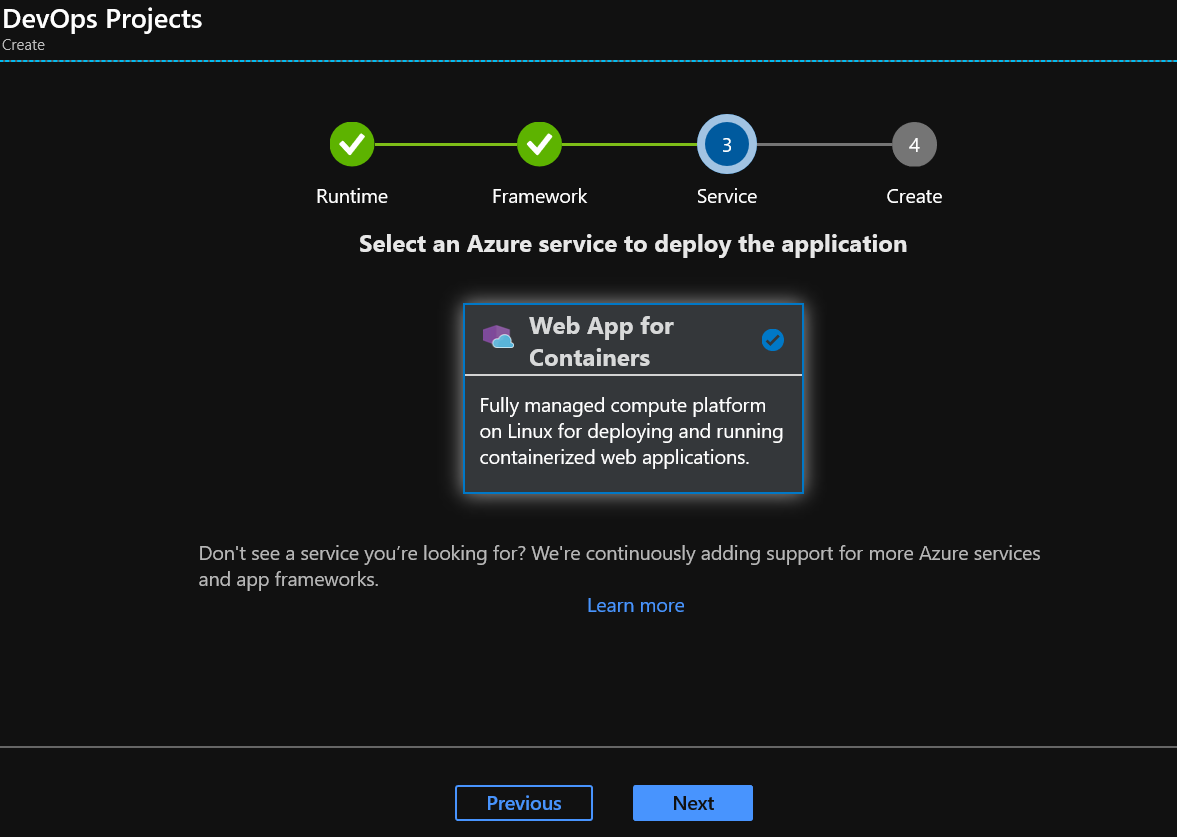Click the 'Select an Azure service' heading
The height and width of the screenshot is (837, 1177).
click(633, 244)
